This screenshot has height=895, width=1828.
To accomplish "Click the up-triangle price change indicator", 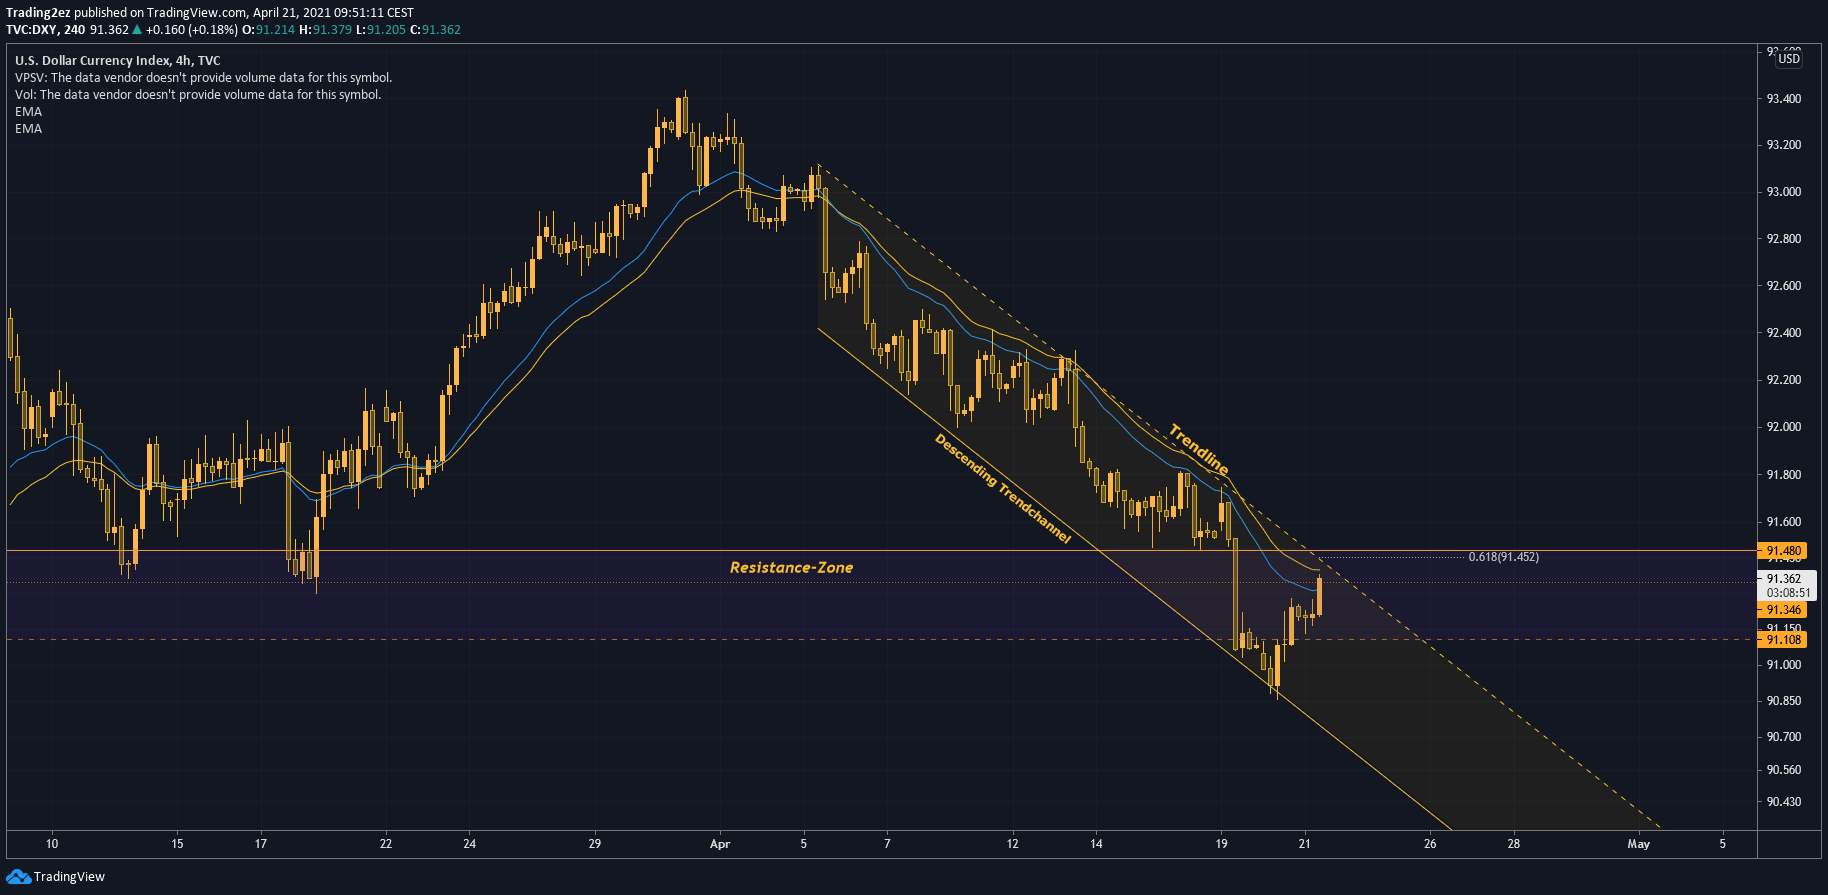I will (137, 30).
